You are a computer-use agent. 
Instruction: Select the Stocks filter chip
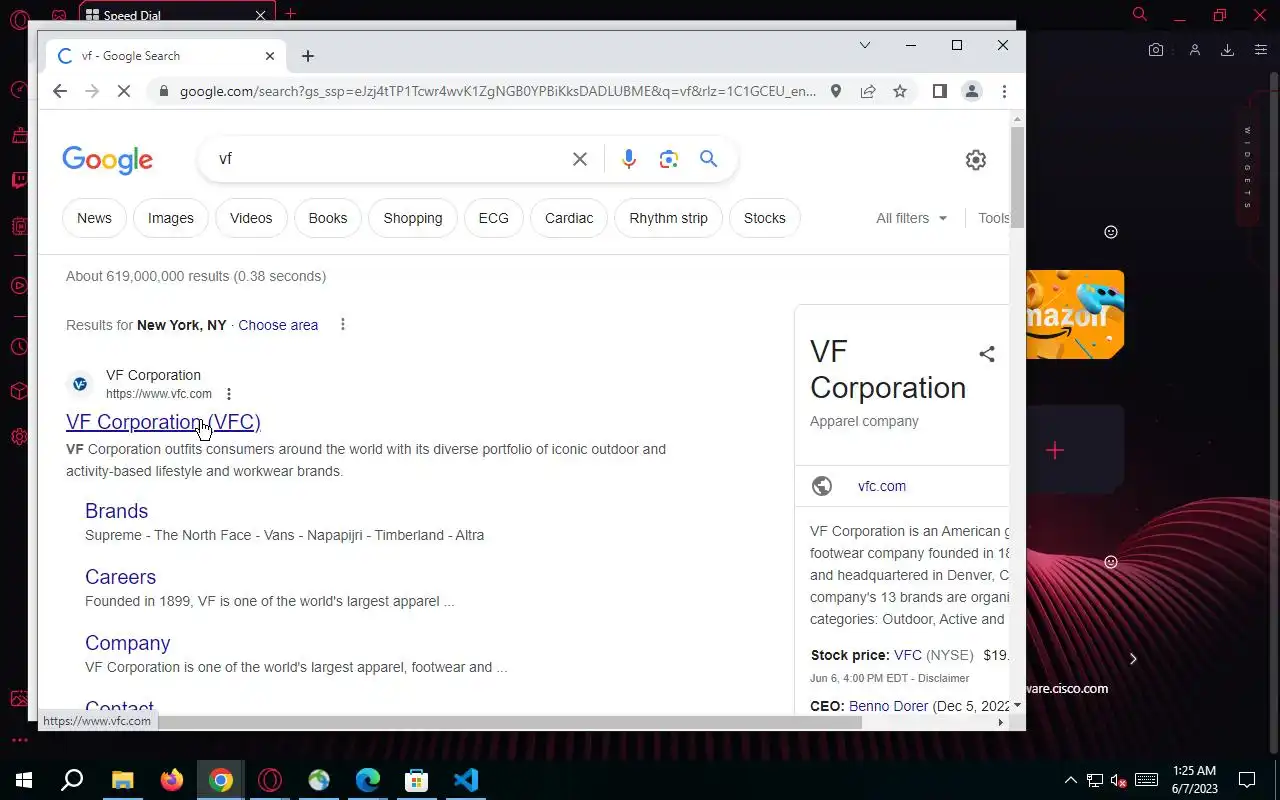(765, 218)
